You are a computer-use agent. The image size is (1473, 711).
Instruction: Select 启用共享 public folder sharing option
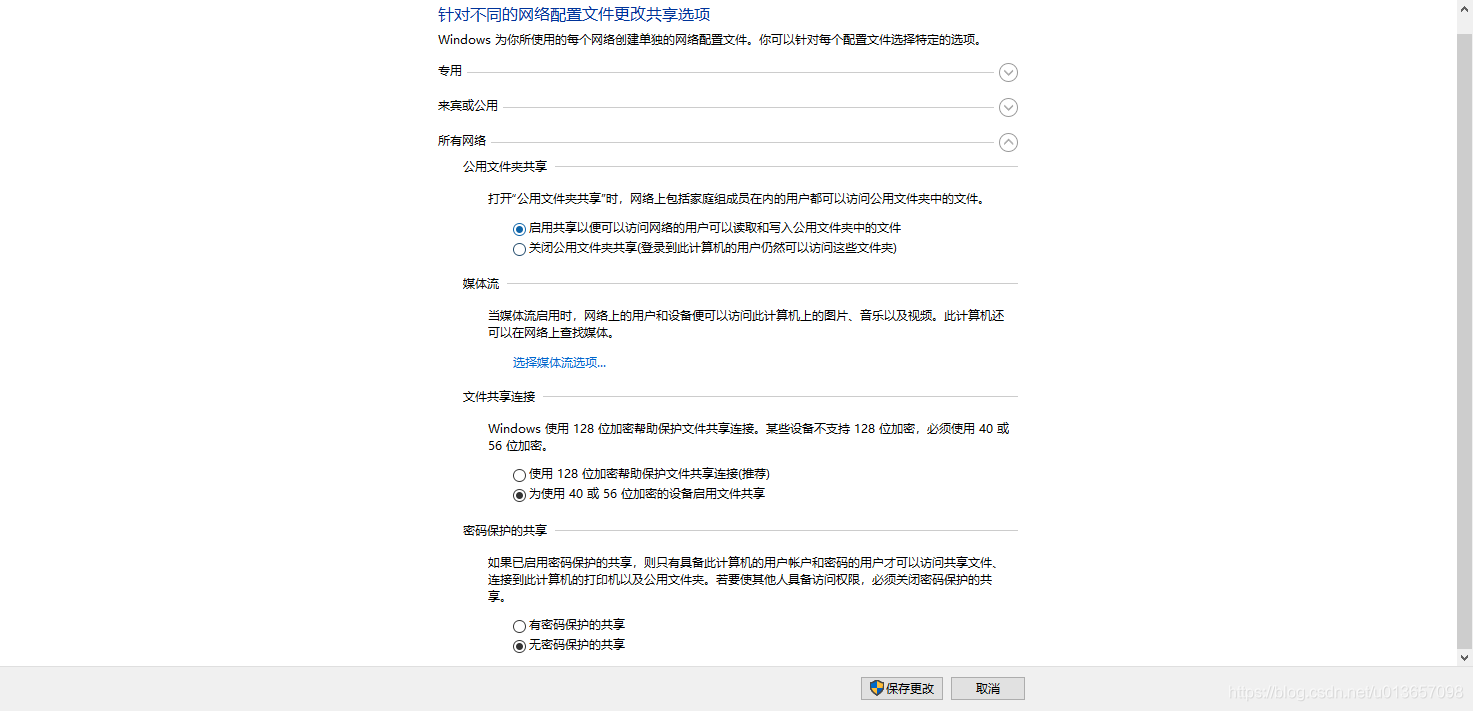pos(519,229)
